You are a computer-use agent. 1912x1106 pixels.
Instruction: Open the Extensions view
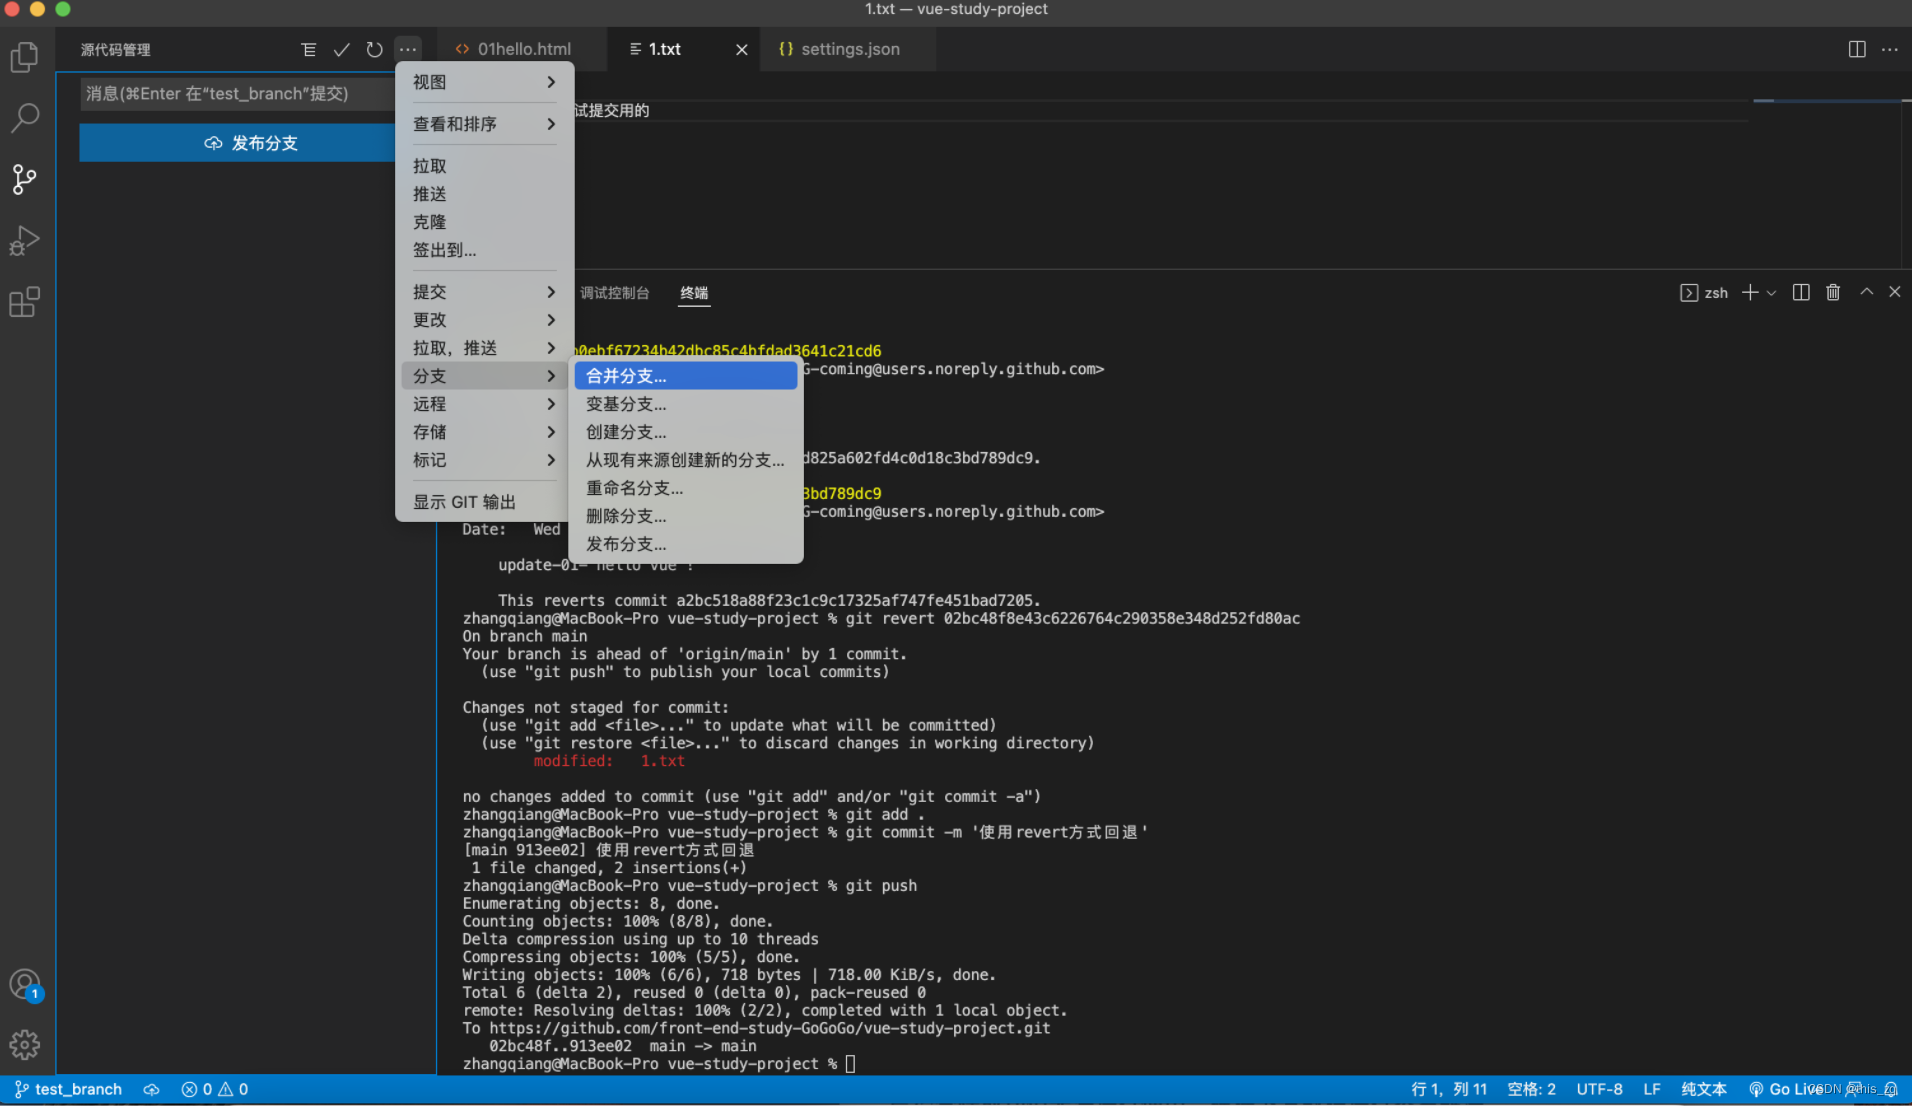coord(25,302)
